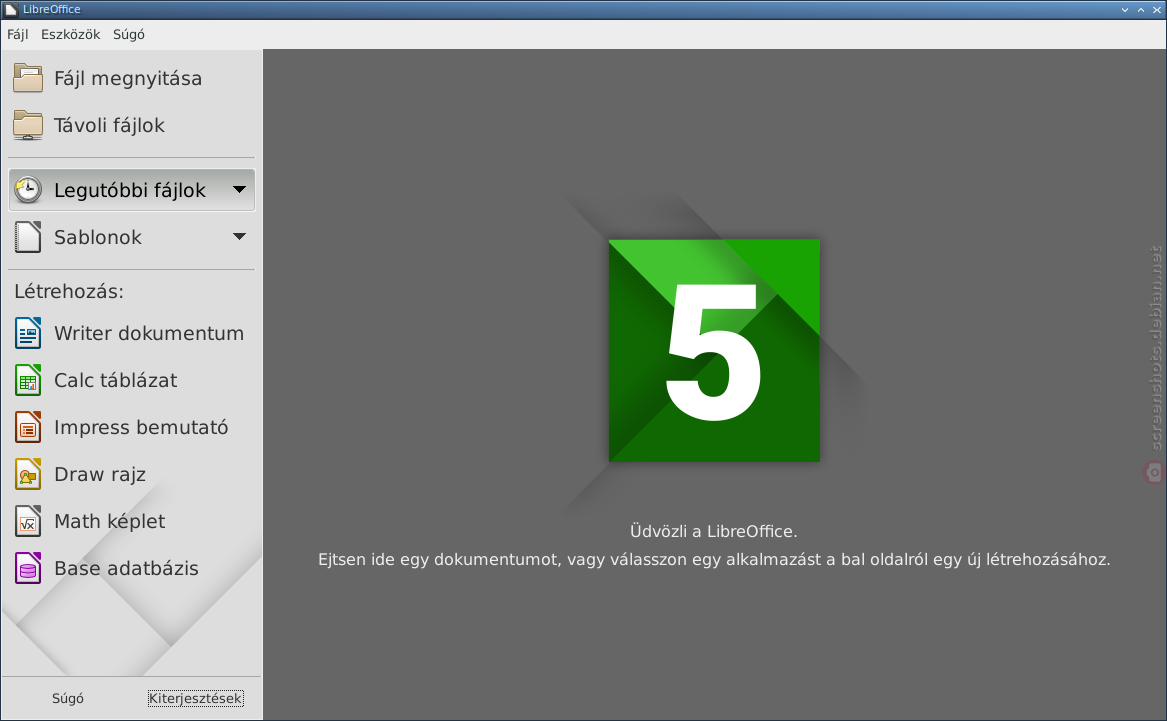Maximize window using title bar up-arrow
The width and height of the screenshot is (1167, 721).
click(1141, 10)
